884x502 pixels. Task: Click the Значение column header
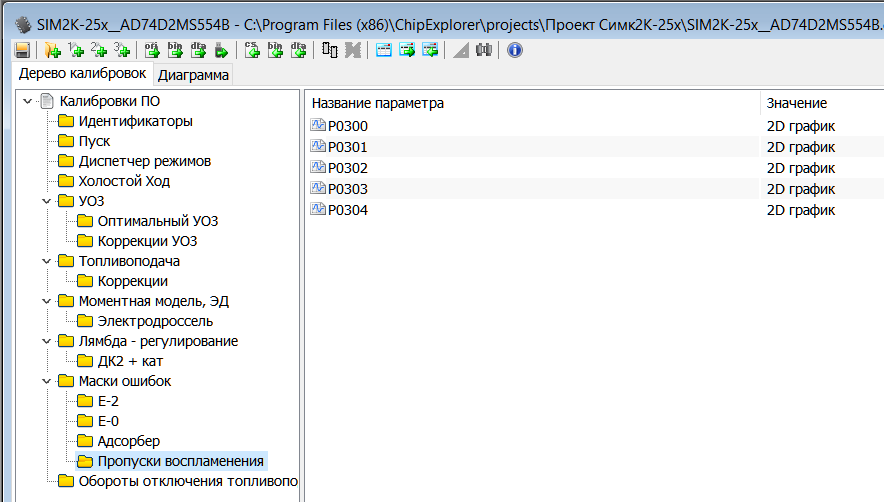pyautogui.click(x=796, y=103)
